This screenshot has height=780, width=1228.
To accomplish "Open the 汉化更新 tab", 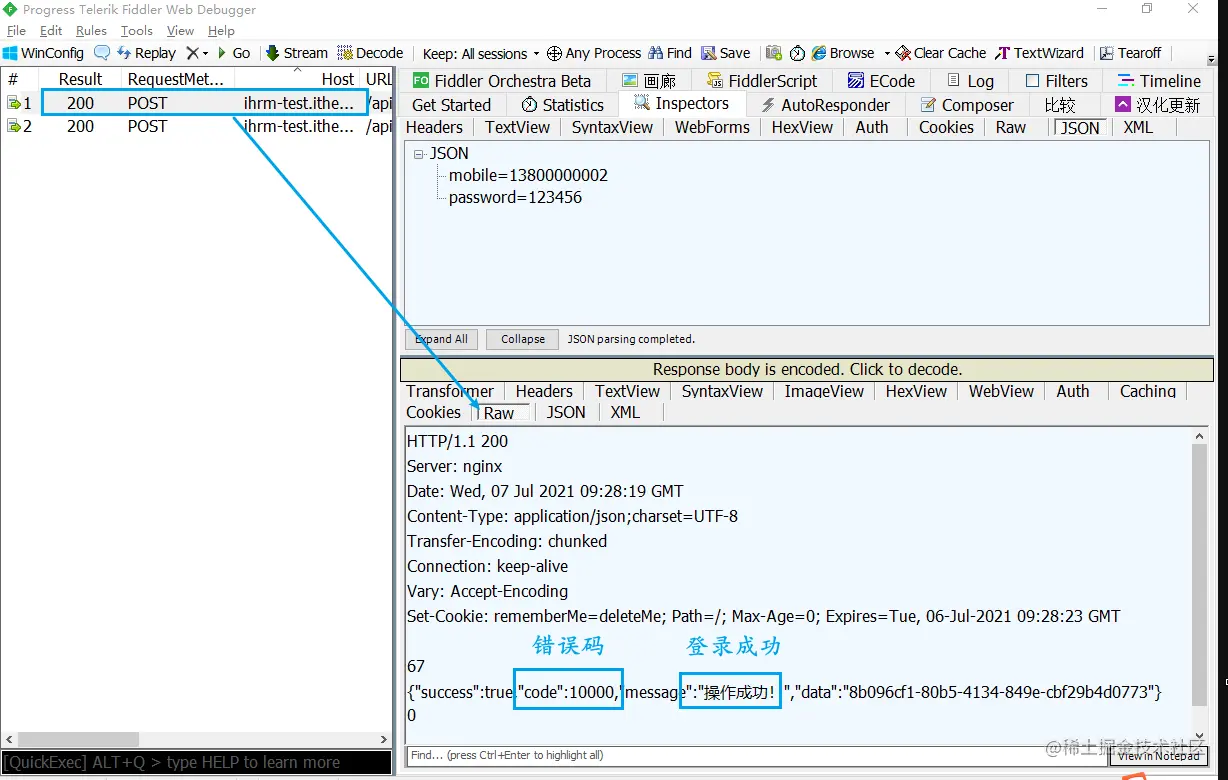I will (x=1158, y=105).
